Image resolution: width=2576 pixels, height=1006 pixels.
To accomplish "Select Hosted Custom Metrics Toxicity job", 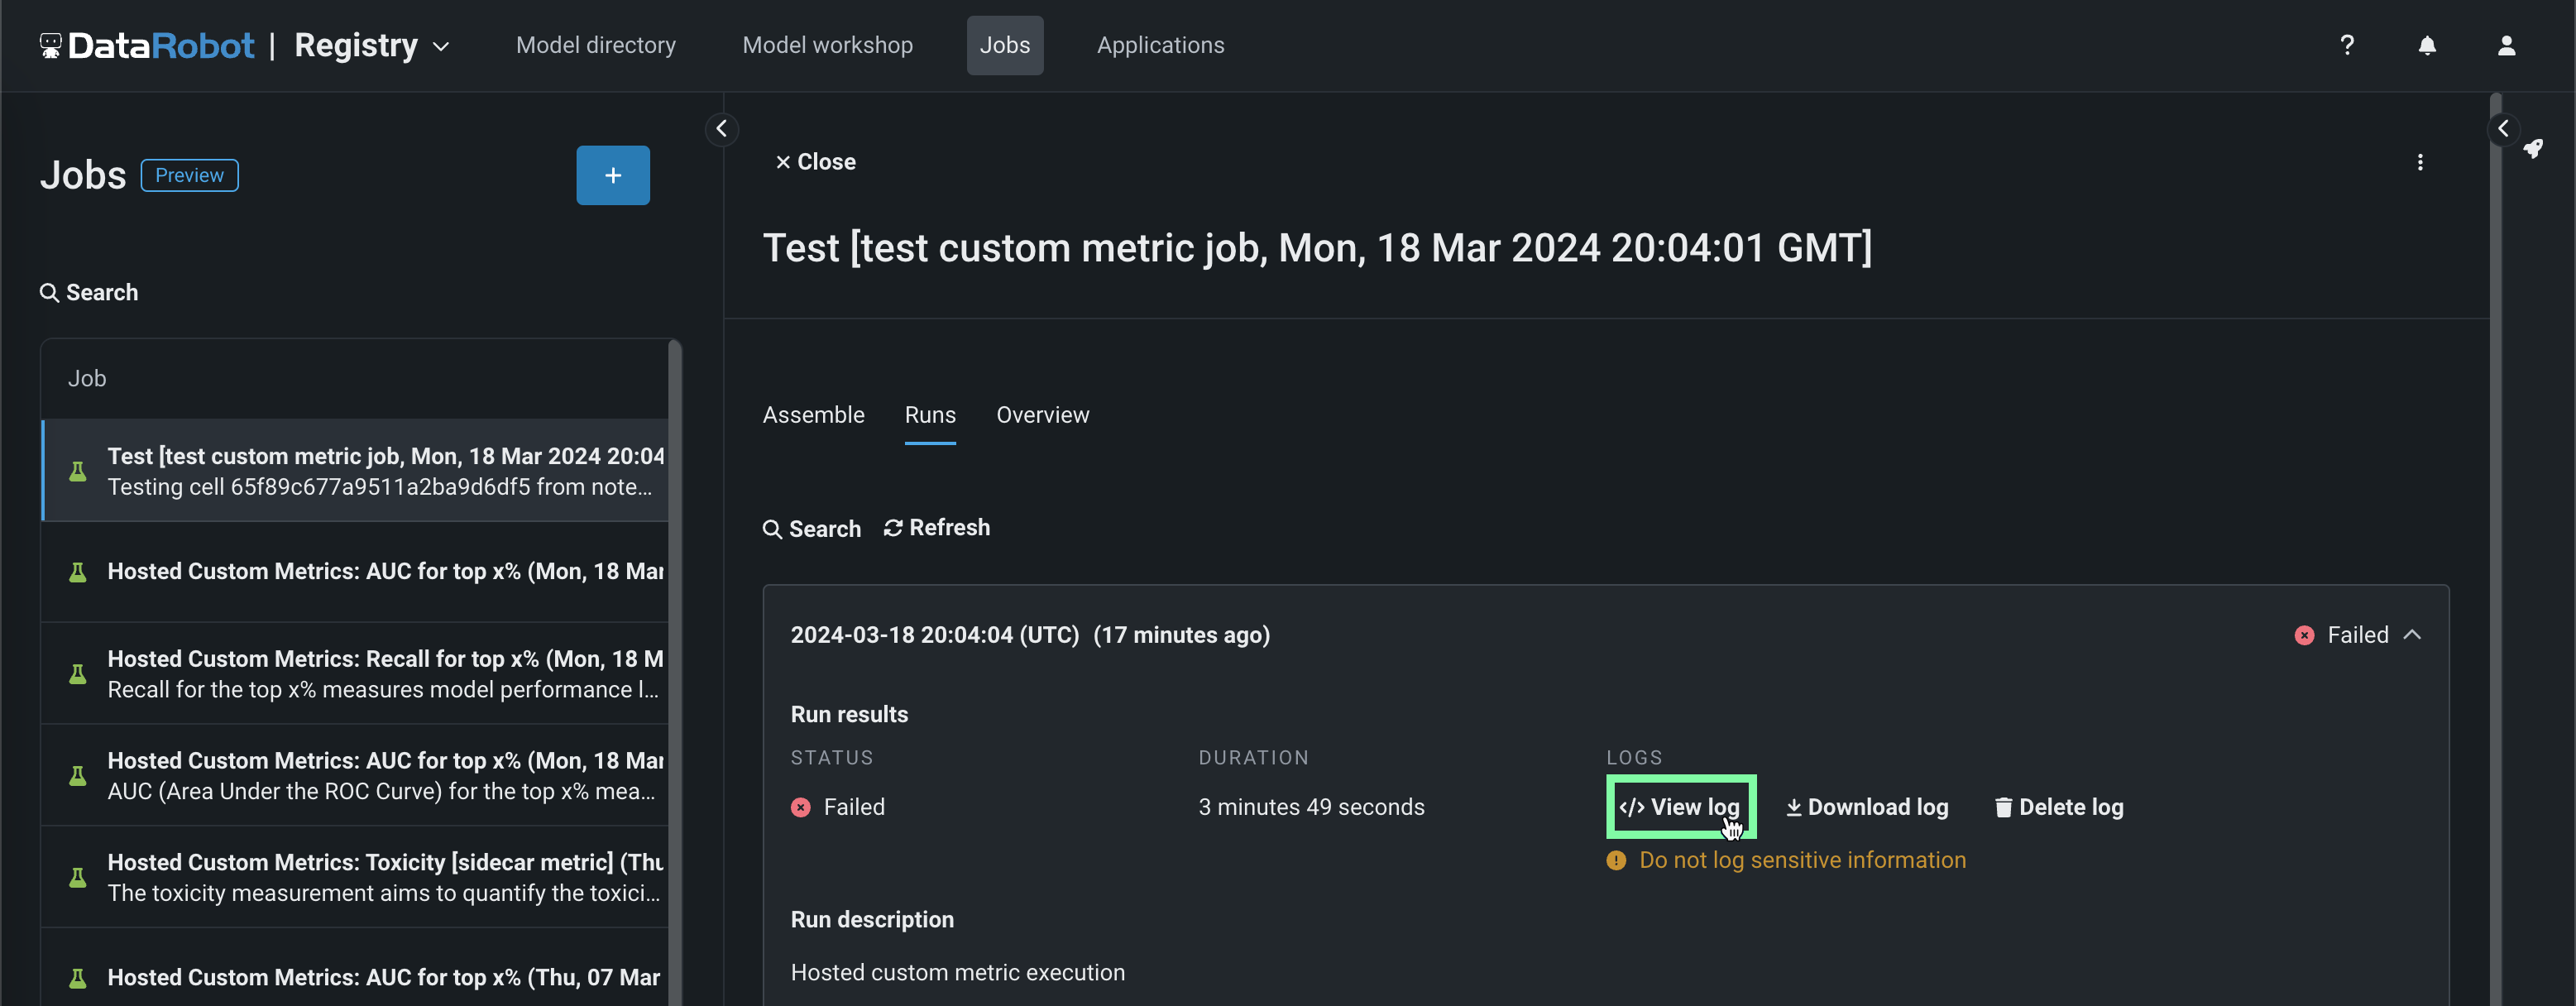I will 384,877.
